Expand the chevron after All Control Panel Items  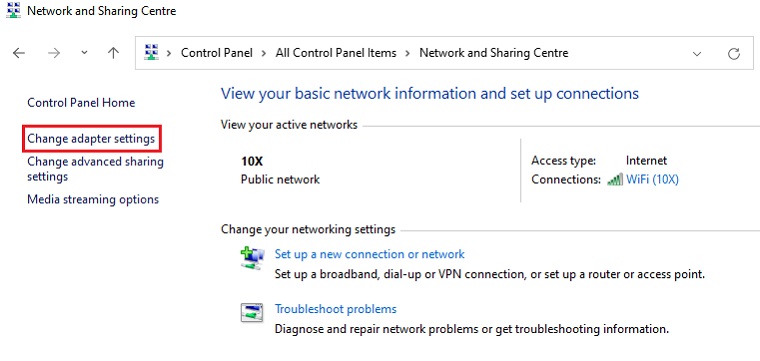pos(408,53)
